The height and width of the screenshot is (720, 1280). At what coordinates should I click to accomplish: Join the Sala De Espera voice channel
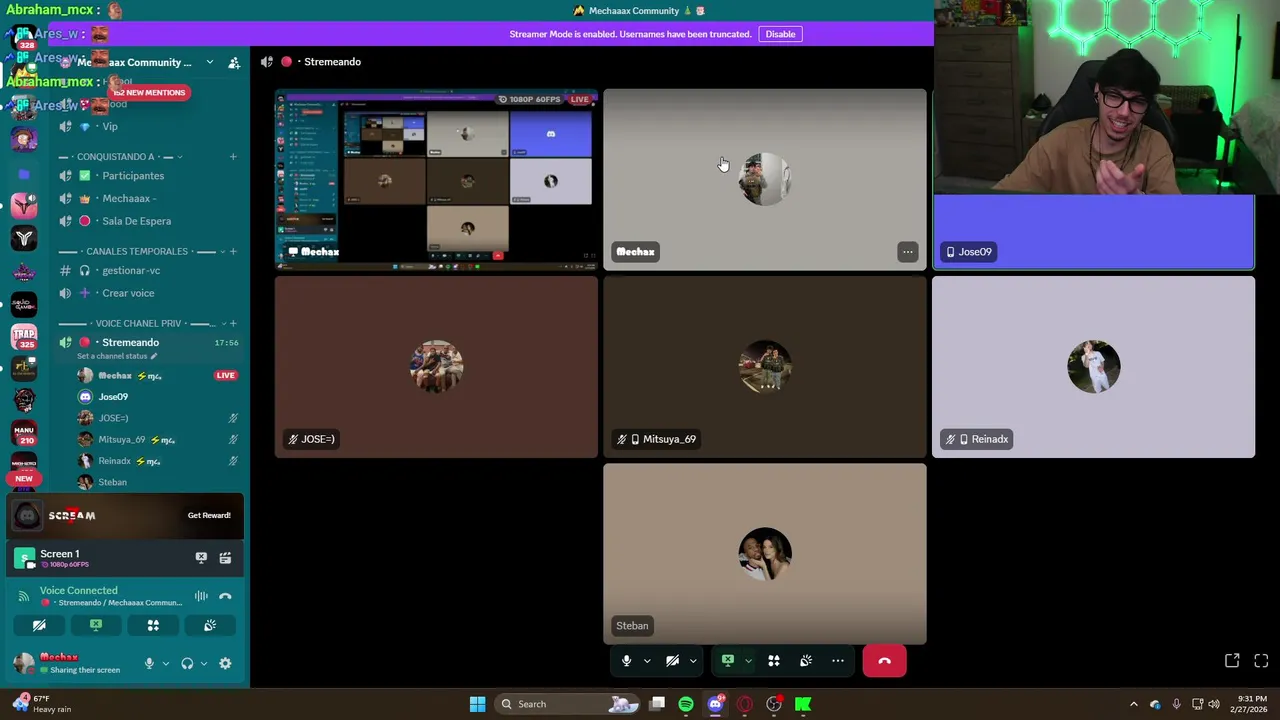point(150,221)
